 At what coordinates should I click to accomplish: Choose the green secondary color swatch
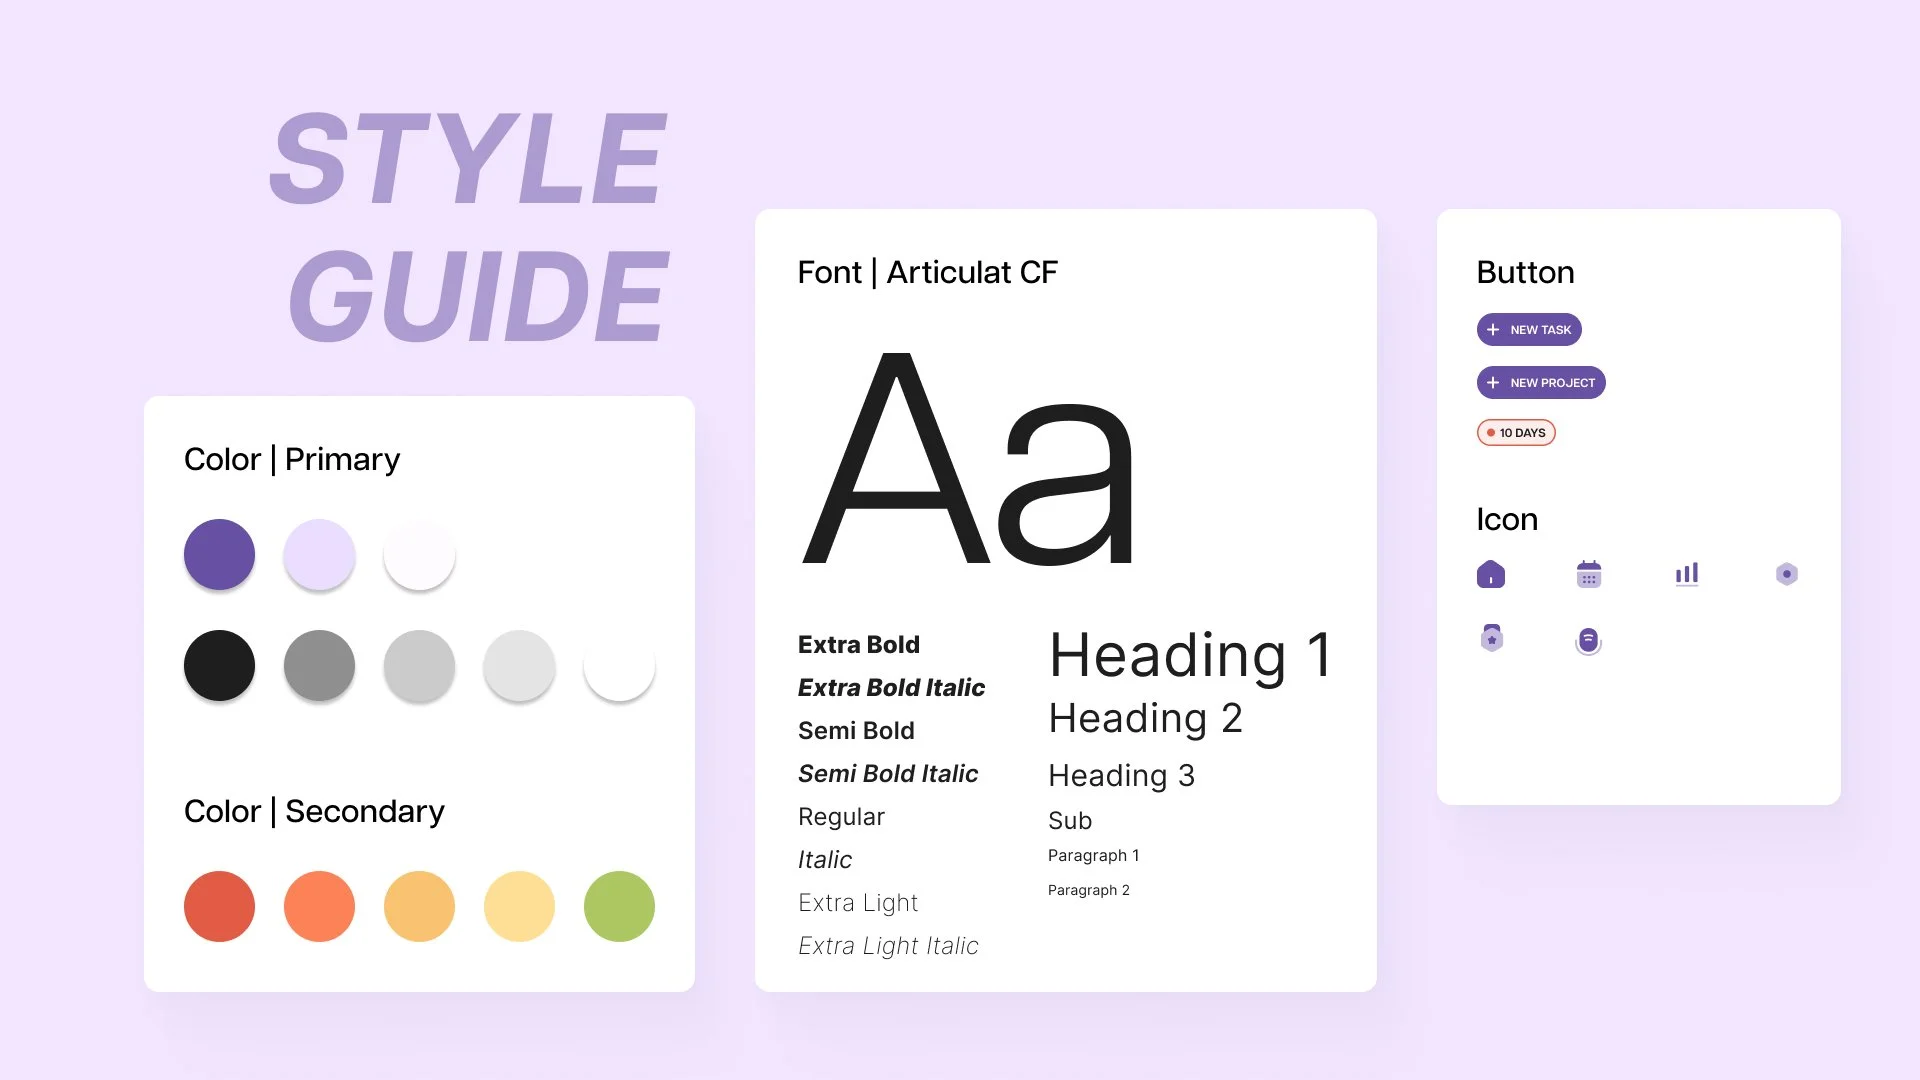pos(619,906)
